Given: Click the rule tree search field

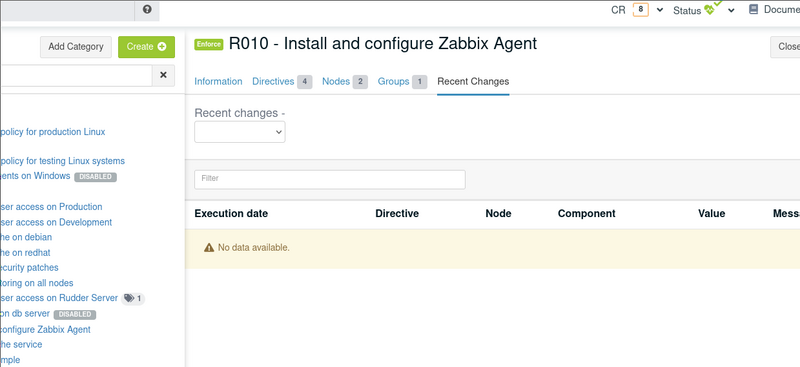Looking at the screenshot, I should (76, 76).
